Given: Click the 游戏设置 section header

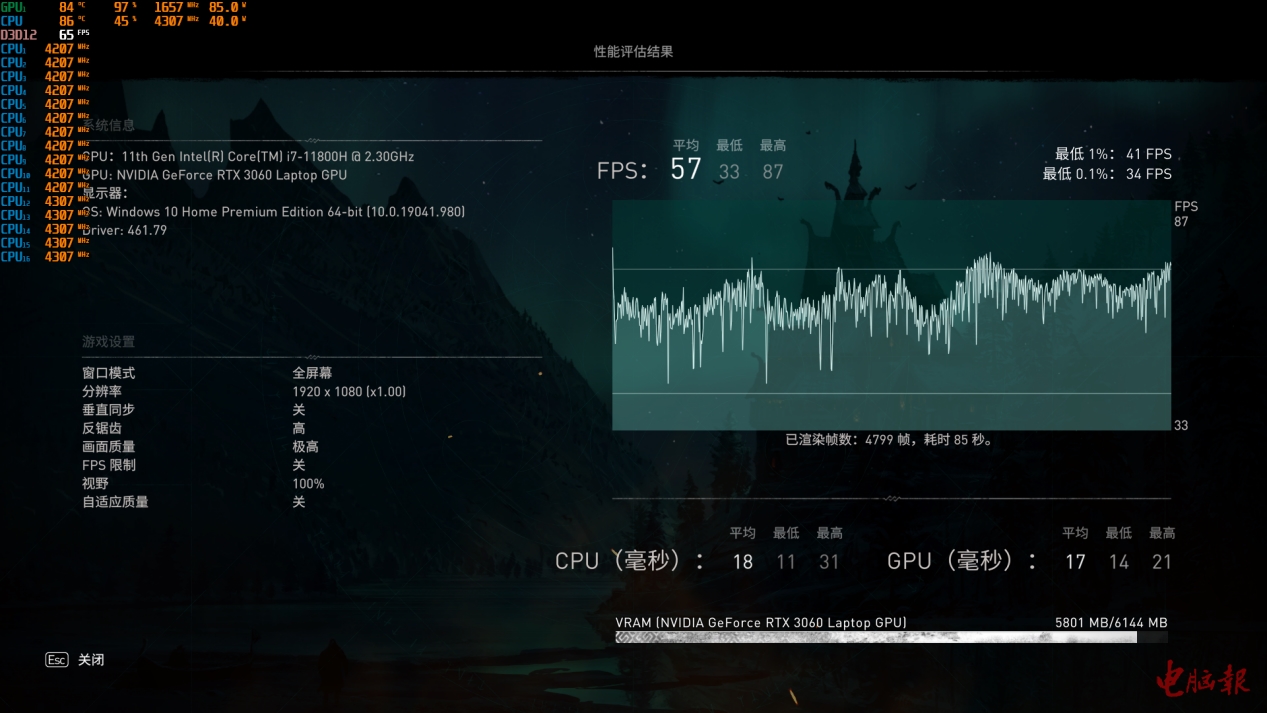Looking at the screenshot, I should tap(108, 342).
